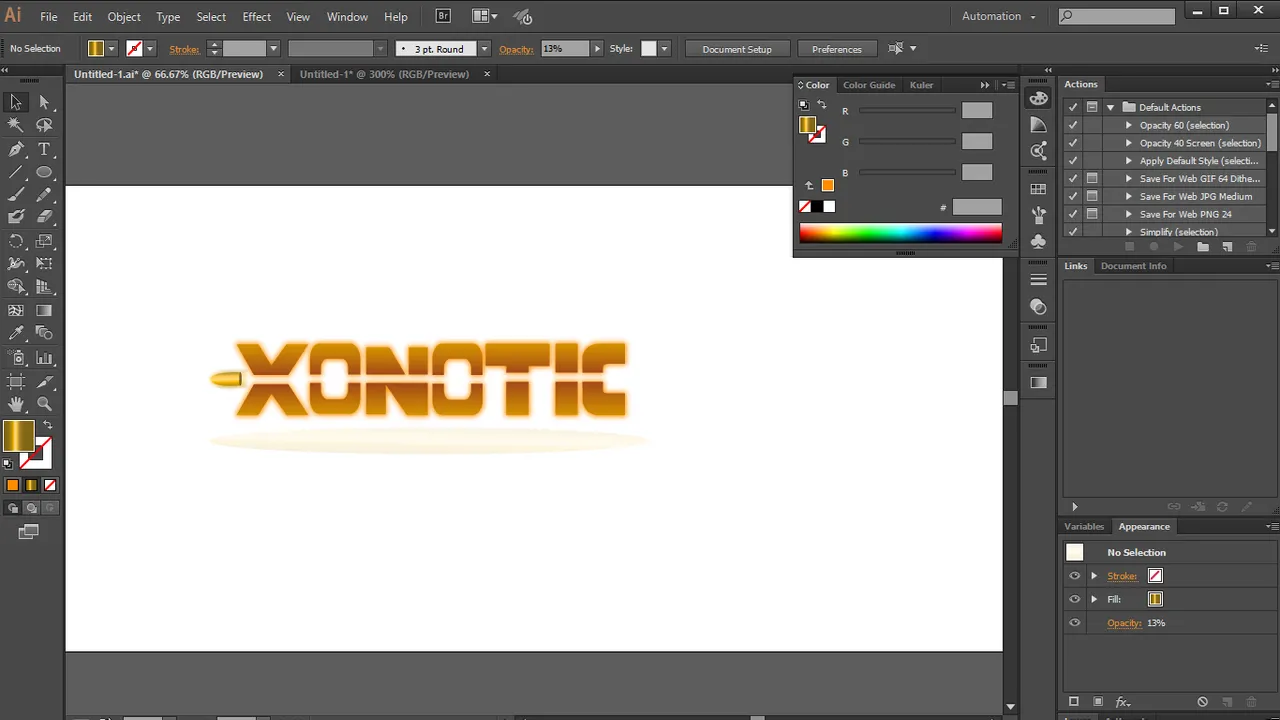The height and width of the screenshot is (720, 1280).
Task: Open the Swatches panel icon in dock
Action: (1039, 188)
